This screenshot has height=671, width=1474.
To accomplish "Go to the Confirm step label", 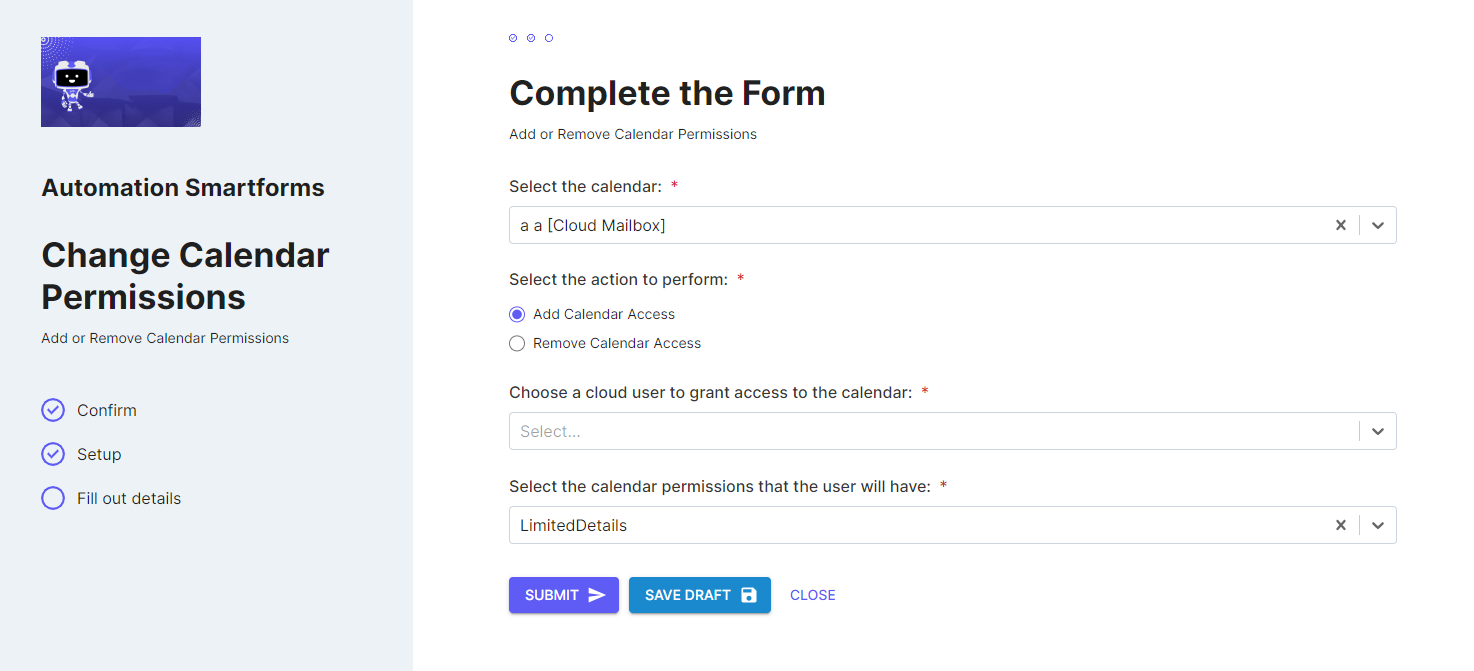I will (x=107, y=410).
